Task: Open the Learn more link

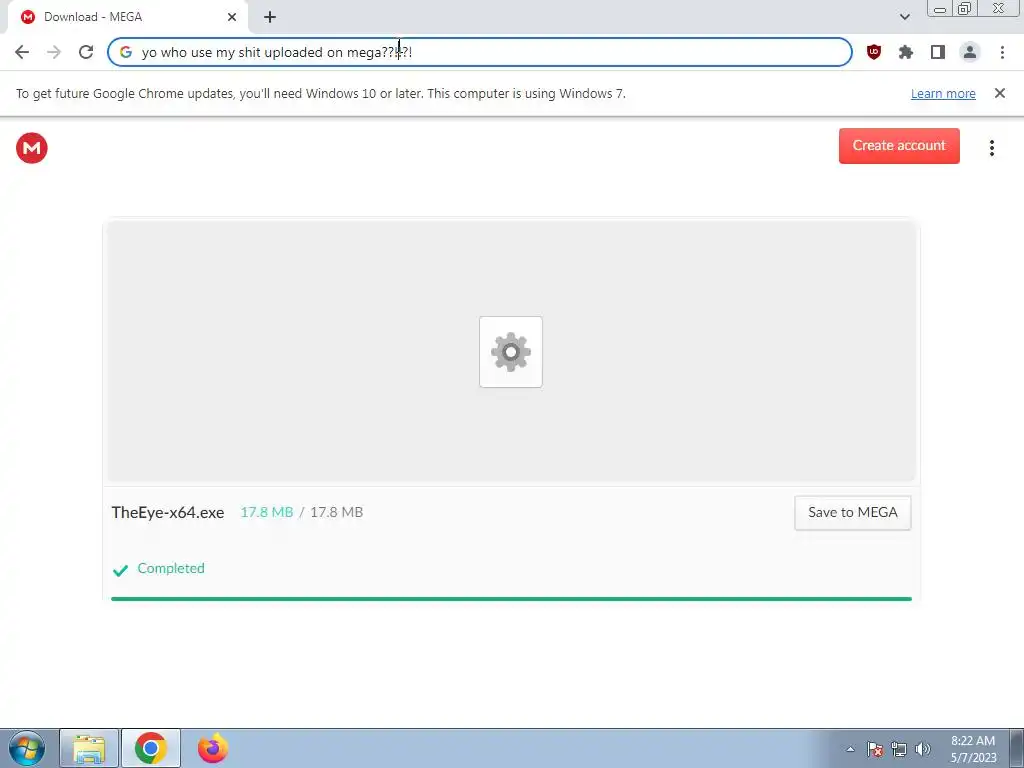Action: tap(943, 93)
